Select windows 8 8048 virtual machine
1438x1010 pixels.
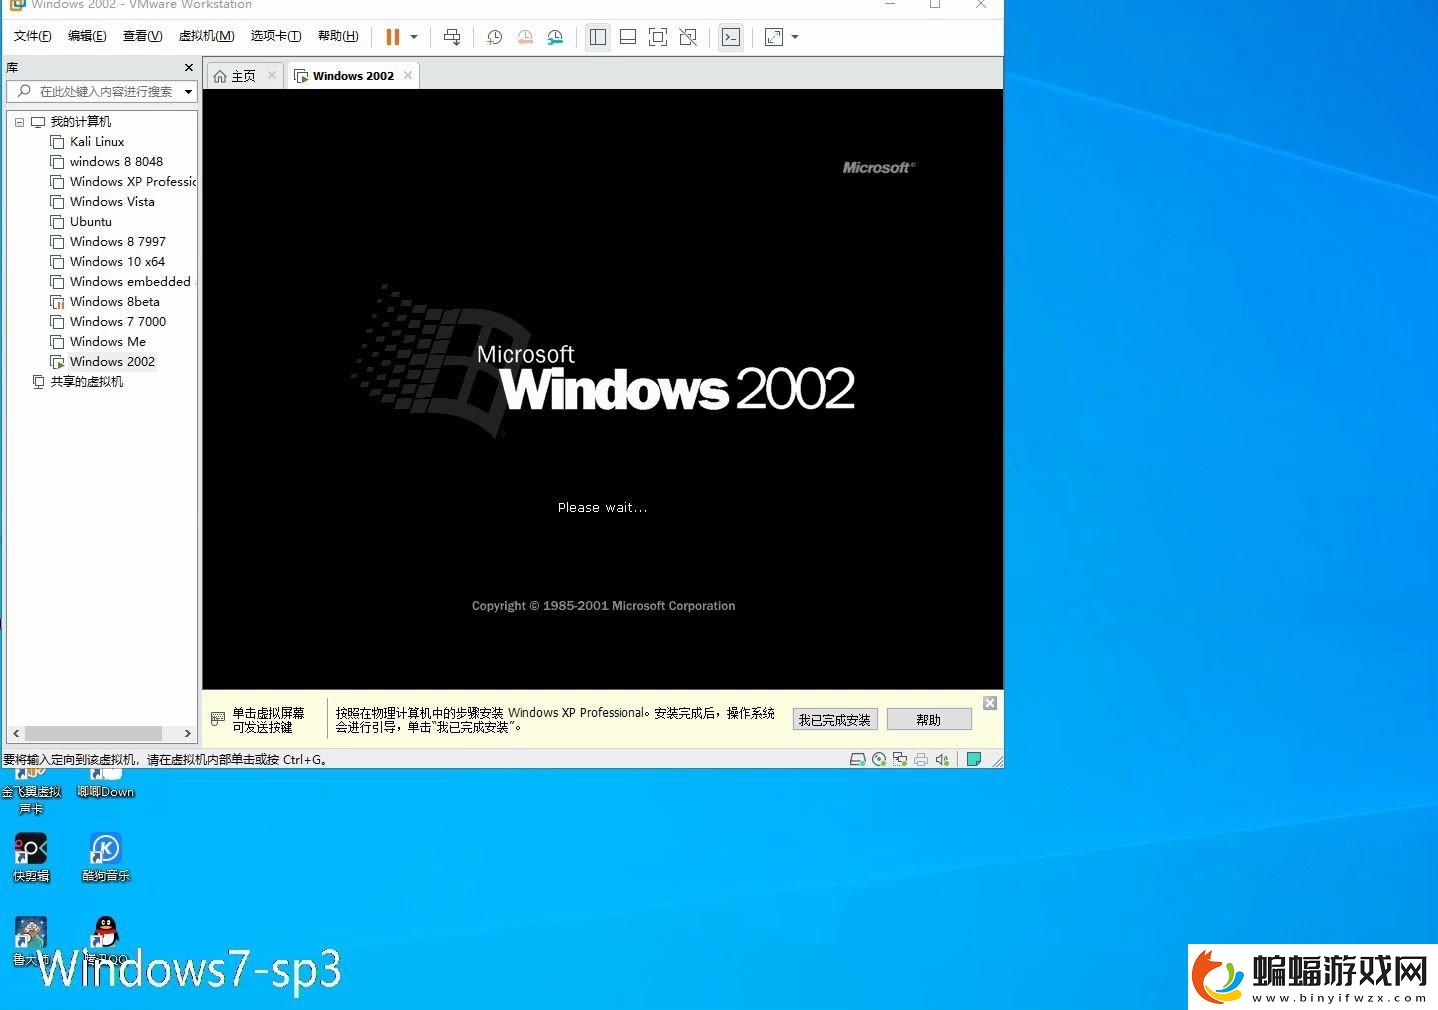click(x=115, y=162)
